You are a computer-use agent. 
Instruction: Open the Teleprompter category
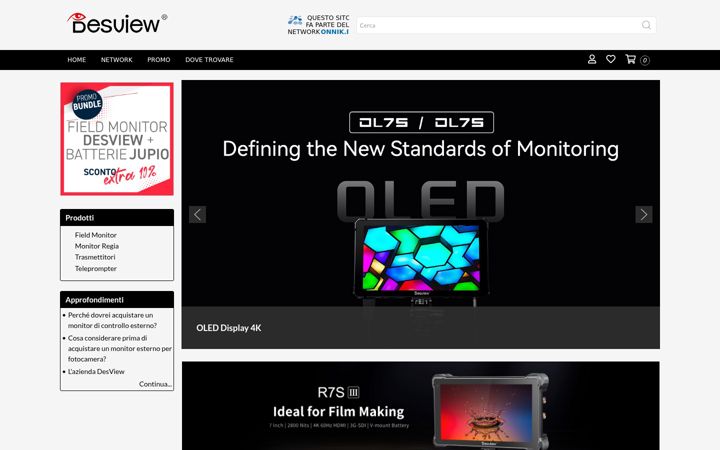pos(96,269)
